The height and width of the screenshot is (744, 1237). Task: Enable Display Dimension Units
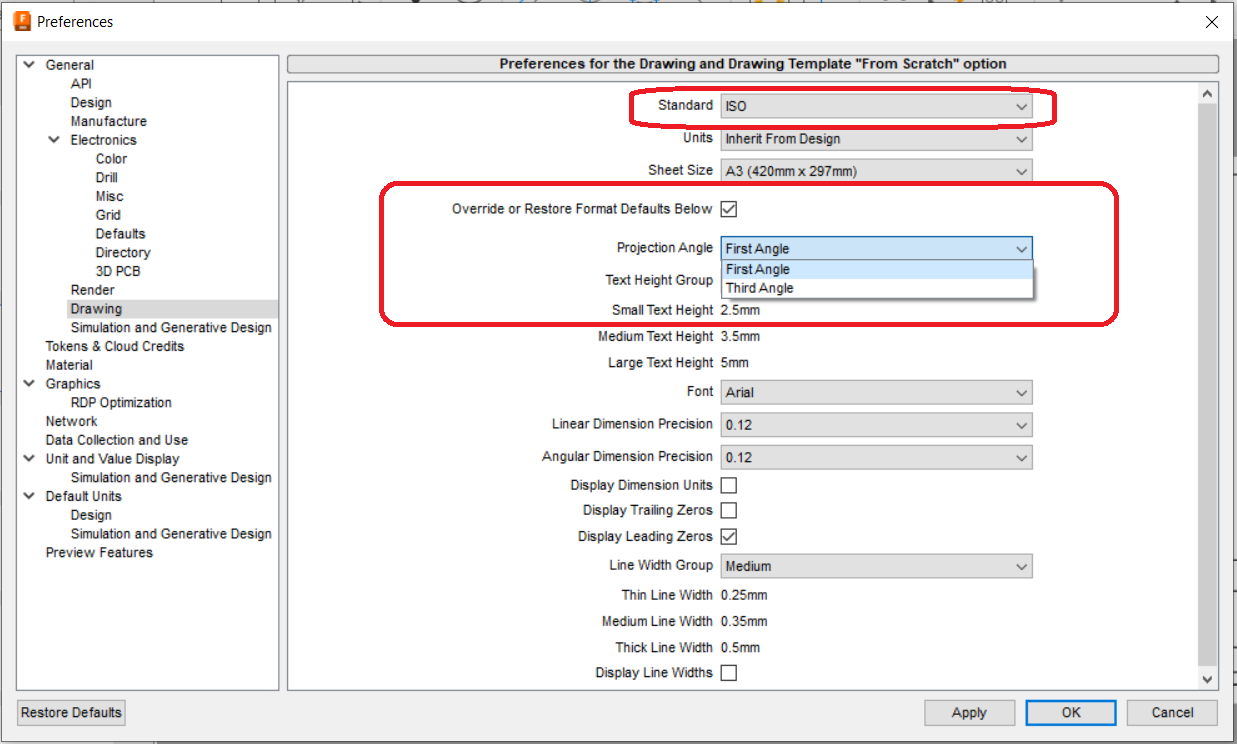[729, 485]
